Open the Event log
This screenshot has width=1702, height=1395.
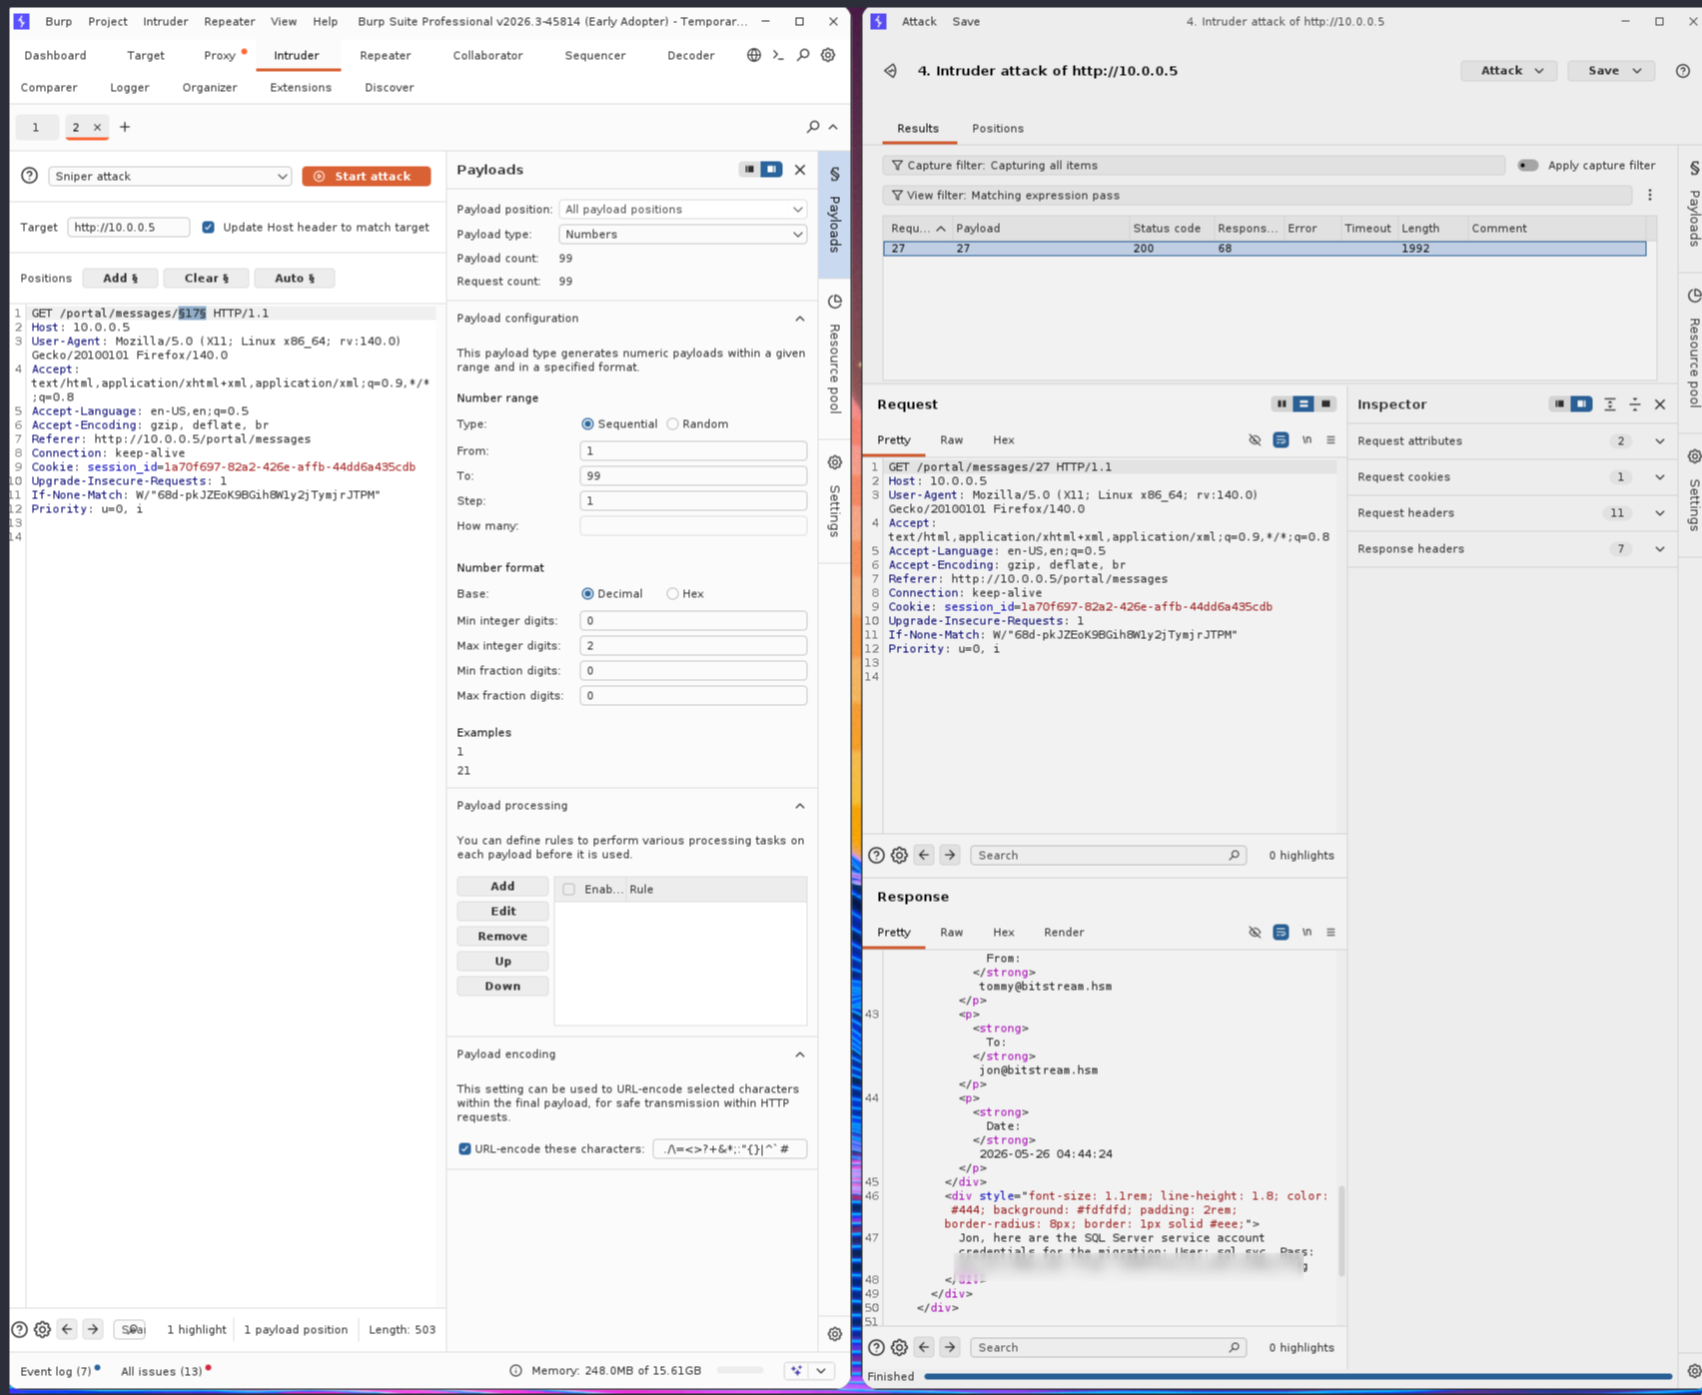(x=55, y=1371)
